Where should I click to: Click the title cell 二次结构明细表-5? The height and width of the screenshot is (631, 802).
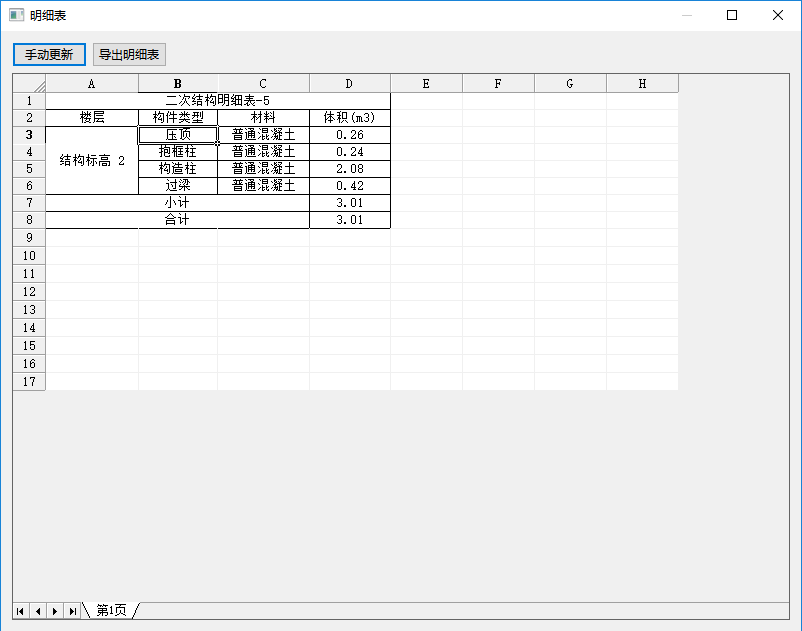(218, 101)
